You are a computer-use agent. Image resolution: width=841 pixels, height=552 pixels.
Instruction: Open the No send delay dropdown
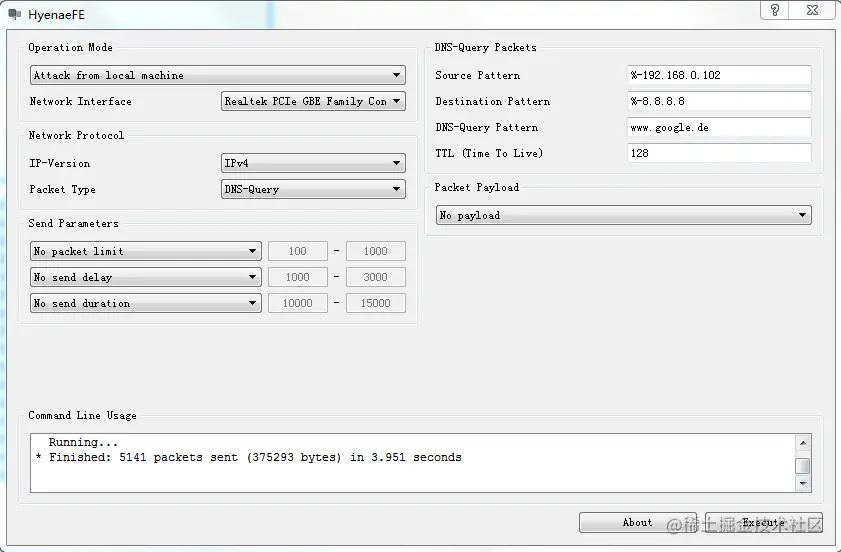(x=145, y=277)
